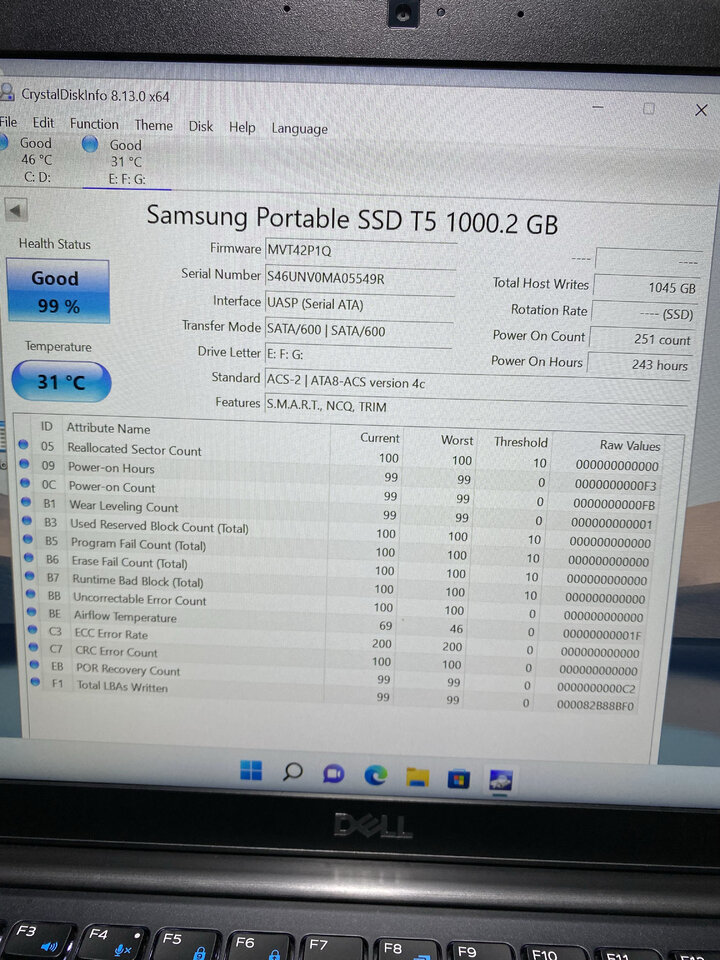Image resolution: width=720 pixels, height=960 pixels.
Task: Open Windows Start menu icon
Action: 251,770
